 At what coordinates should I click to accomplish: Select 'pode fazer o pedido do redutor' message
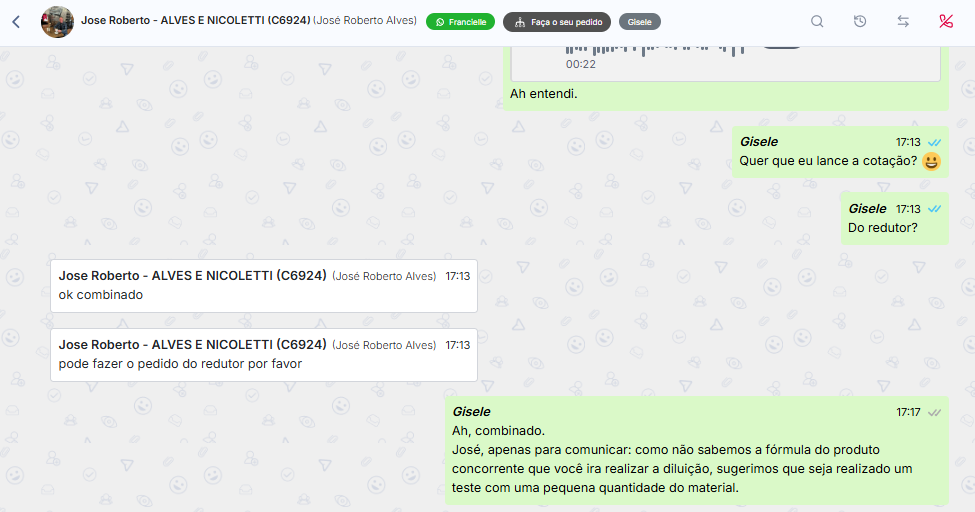264,355
